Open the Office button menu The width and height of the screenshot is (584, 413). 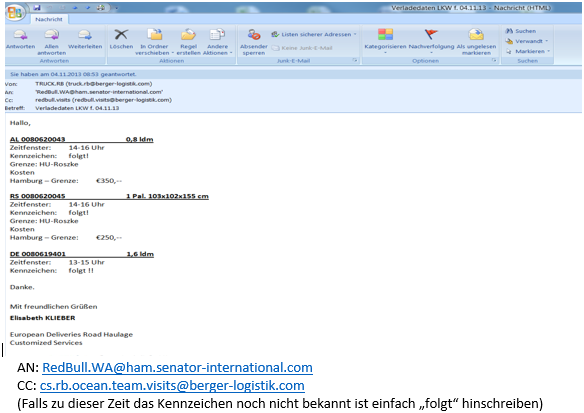tap(15, 13)
